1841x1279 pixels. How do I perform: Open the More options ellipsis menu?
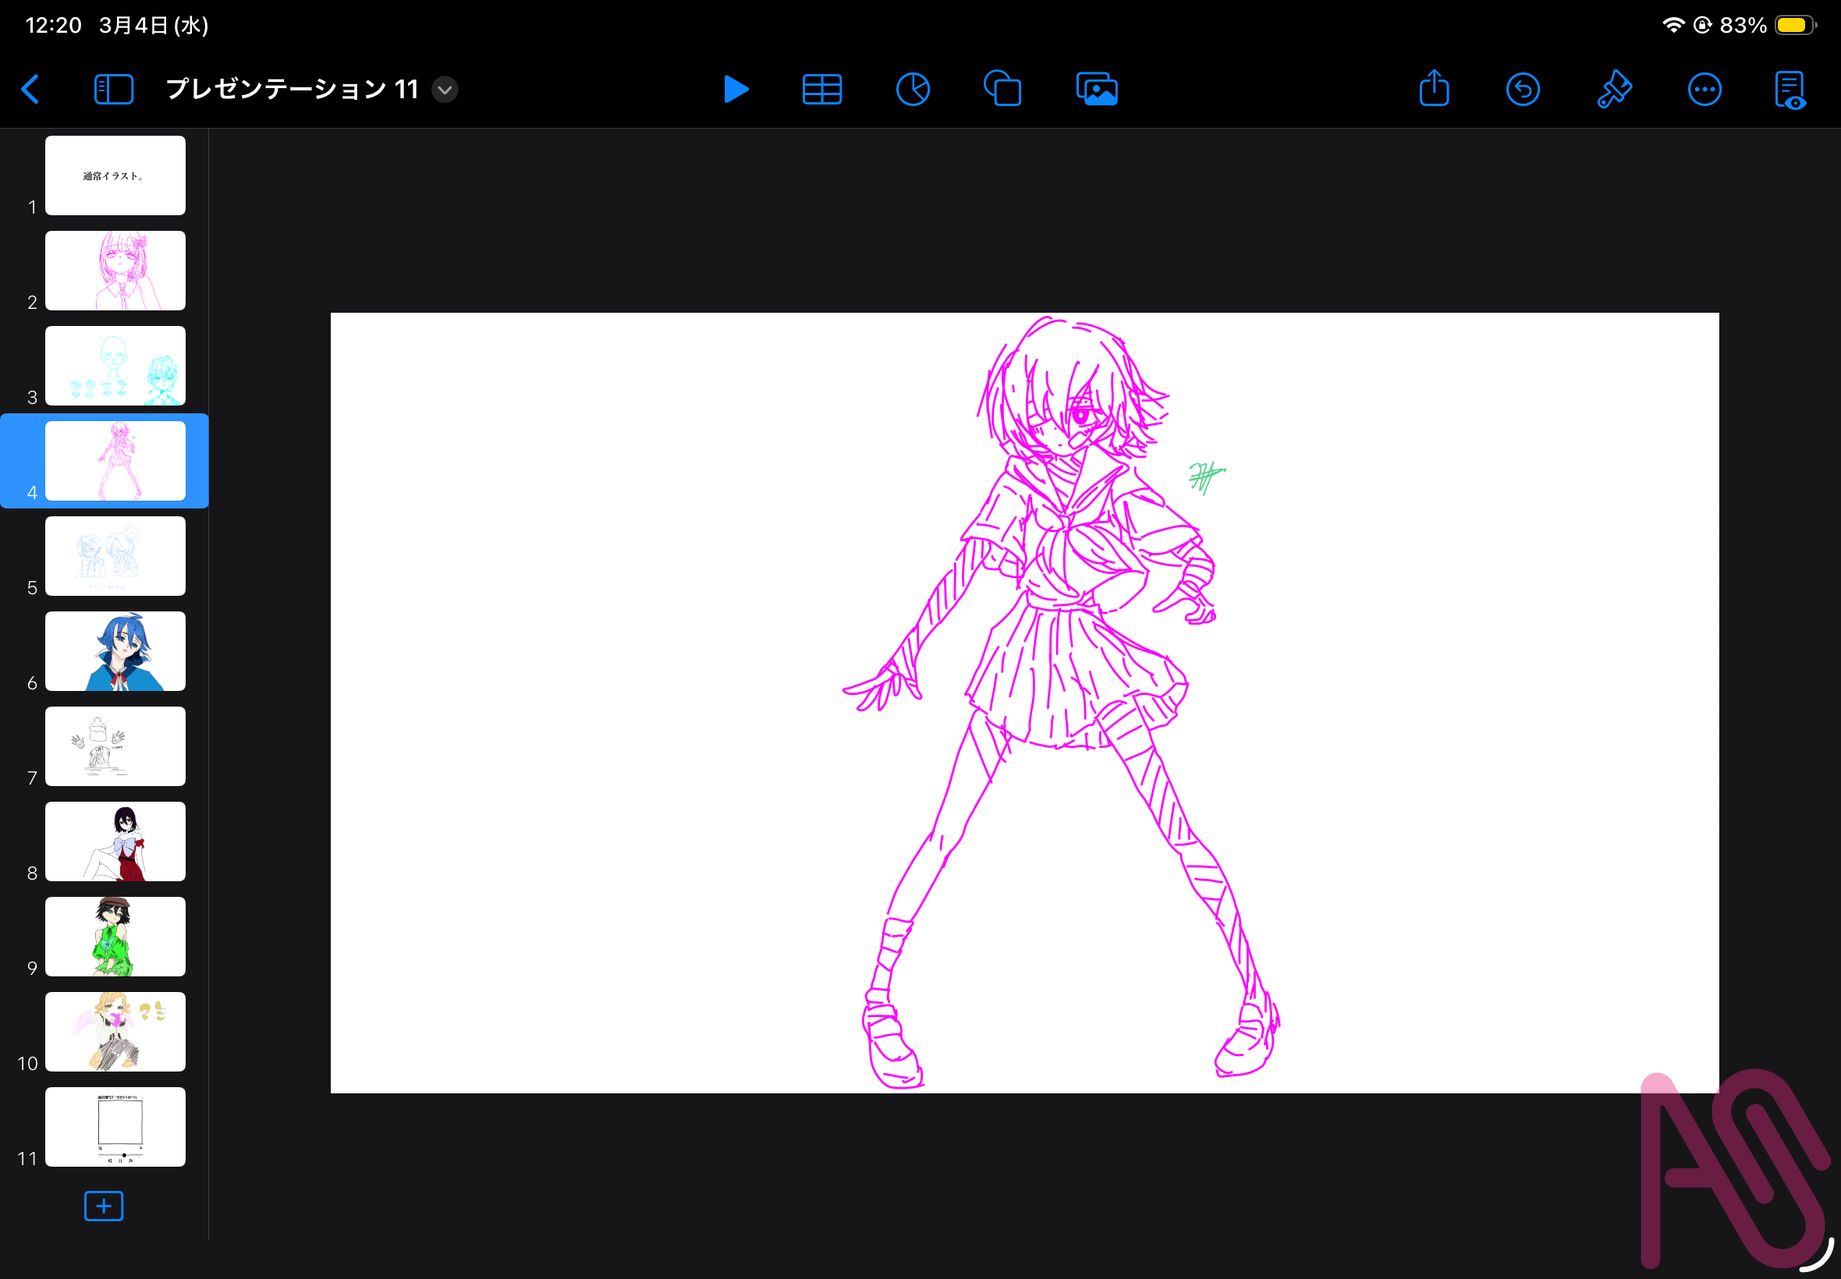coord(1704,90)
